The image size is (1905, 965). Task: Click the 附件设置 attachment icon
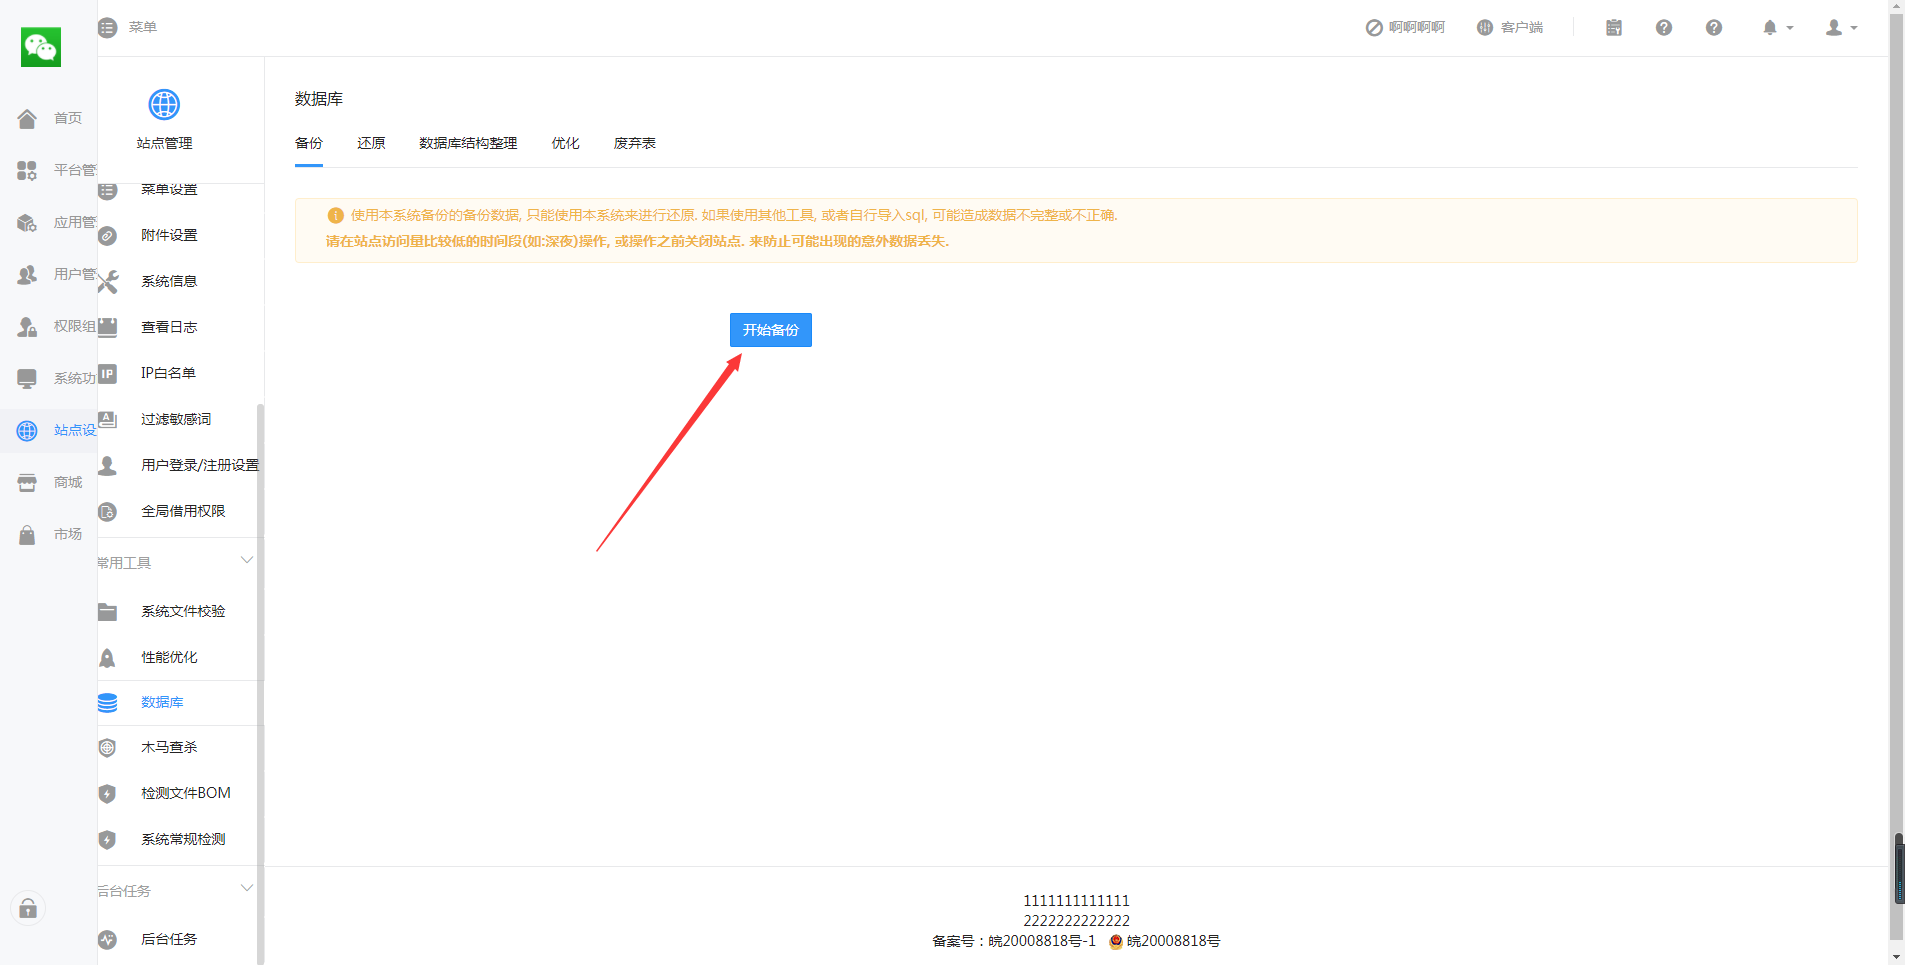pyautogui.click(x=108, y=236)
